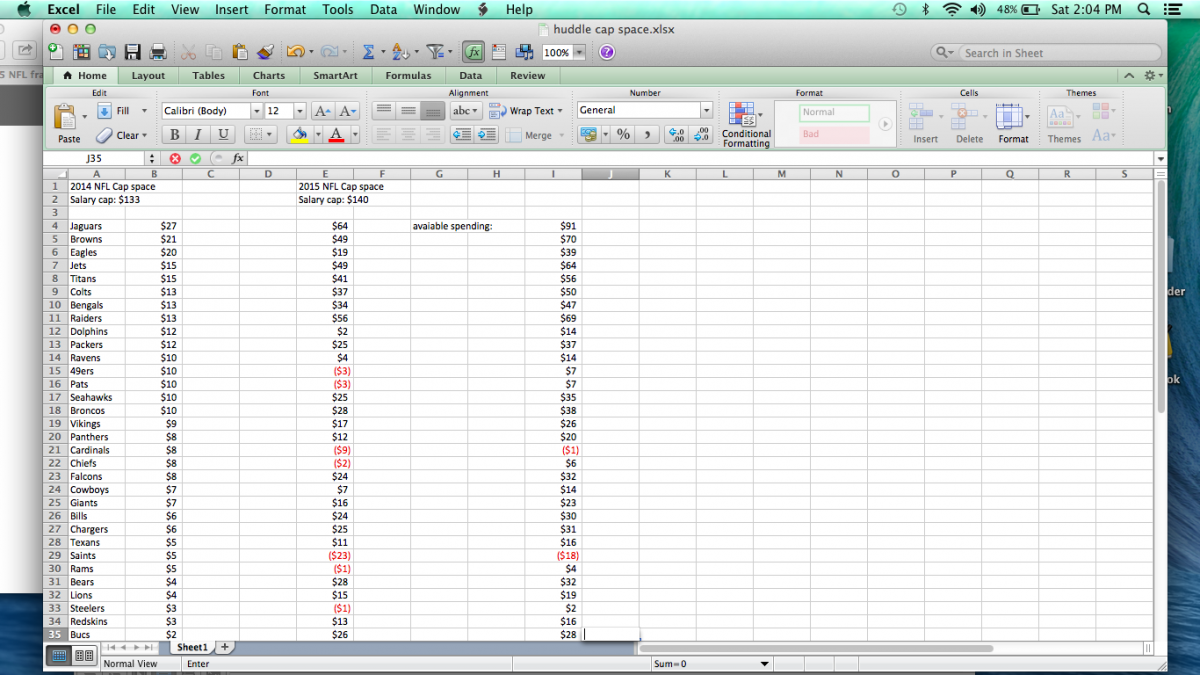The image size is (1200, 675).
Task: Increase font size with A-up icon
Action: [x=323, y=111]
